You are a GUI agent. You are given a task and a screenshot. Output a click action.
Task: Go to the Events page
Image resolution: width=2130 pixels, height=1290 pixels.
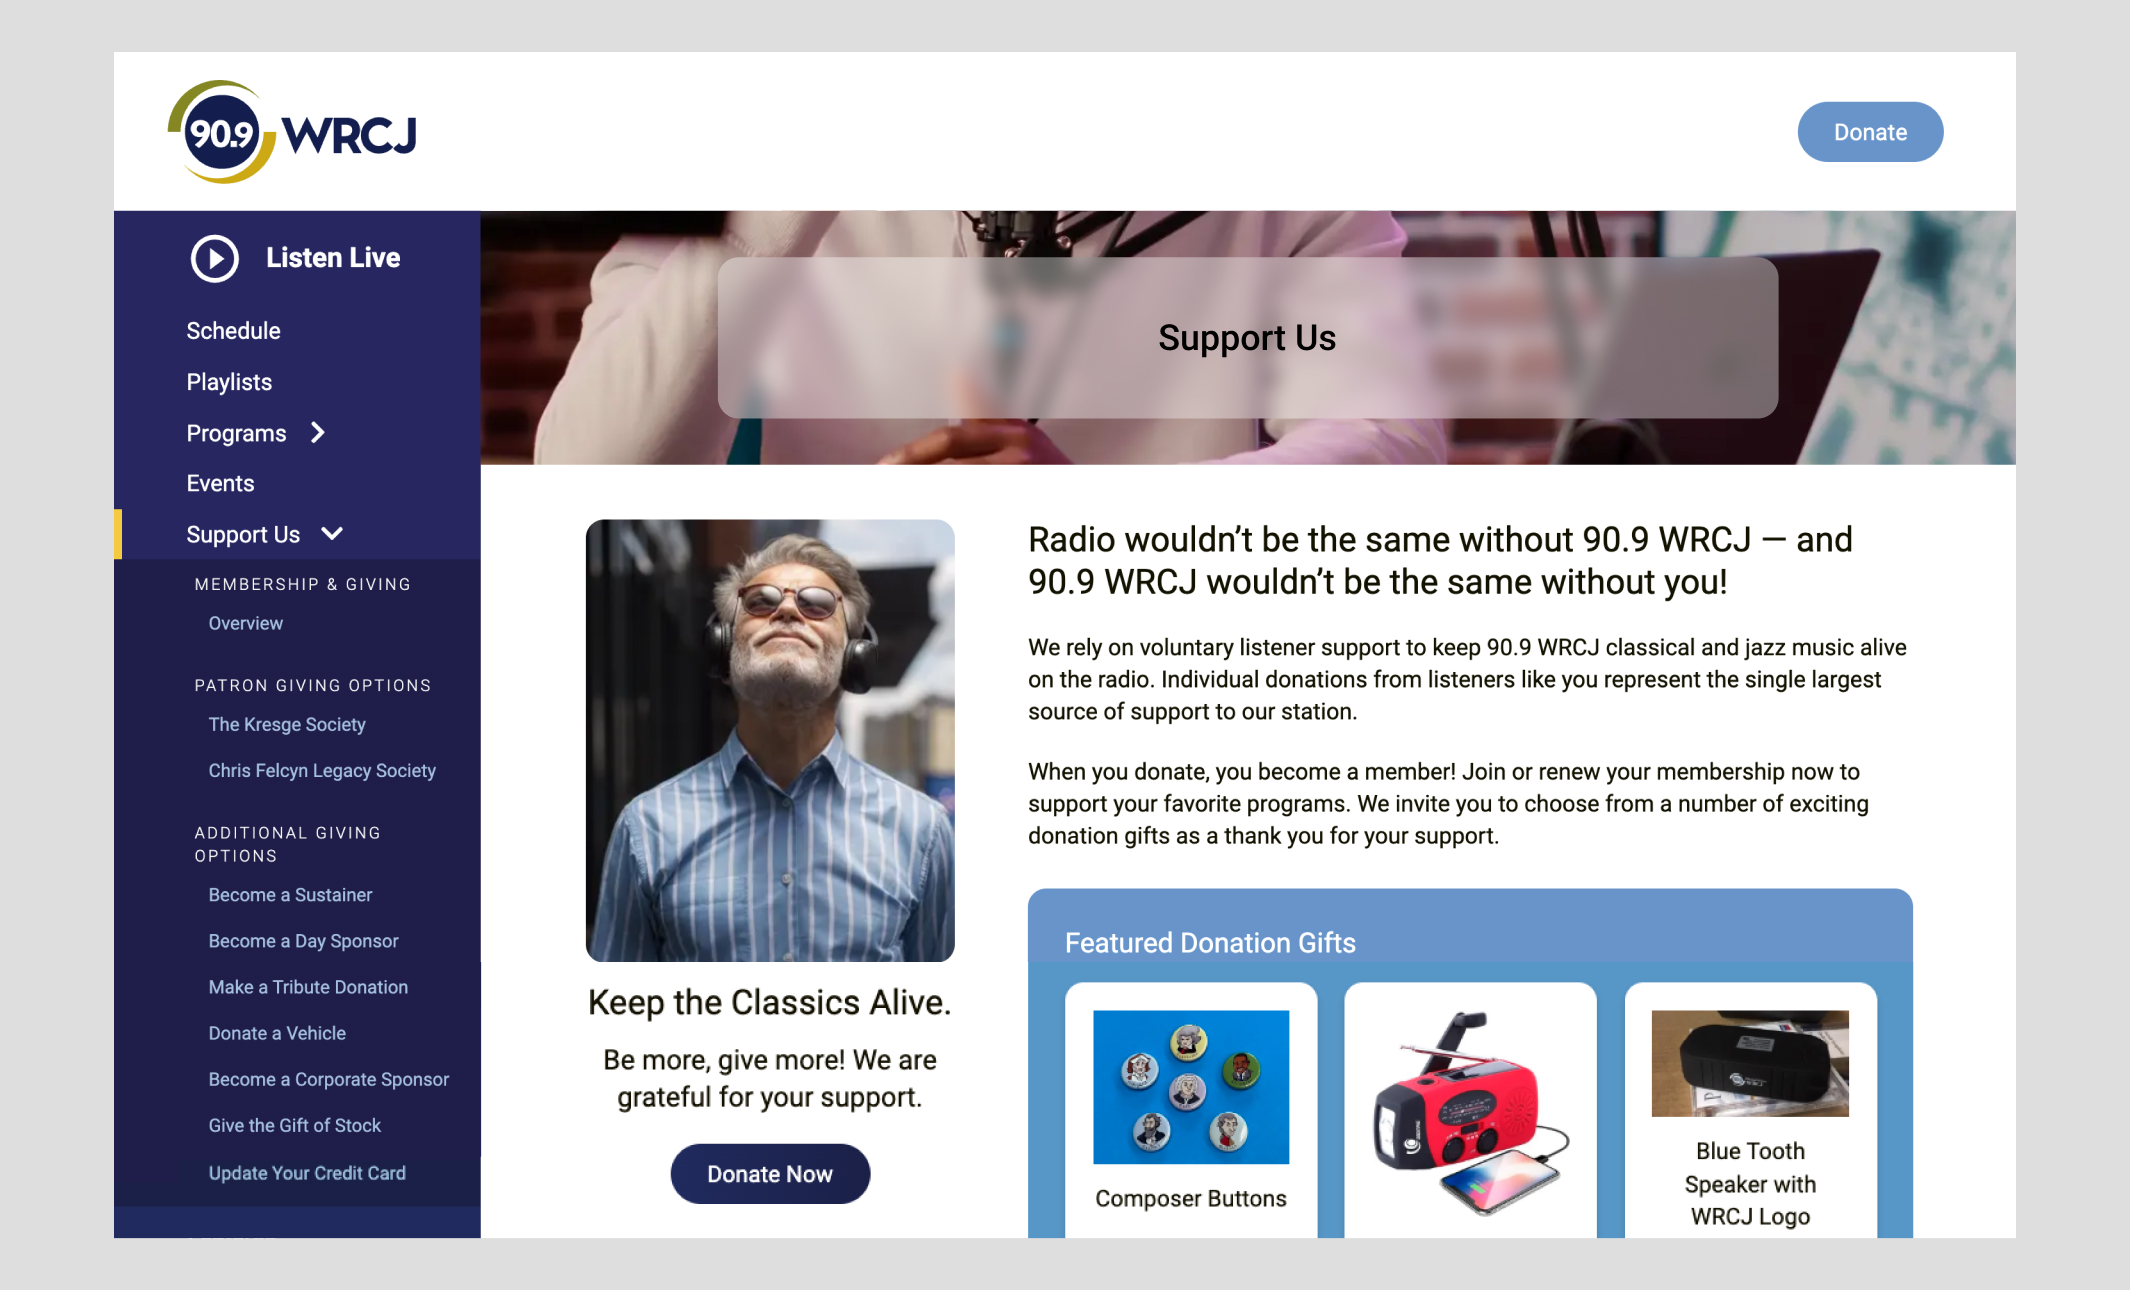(x=220, y=484)
